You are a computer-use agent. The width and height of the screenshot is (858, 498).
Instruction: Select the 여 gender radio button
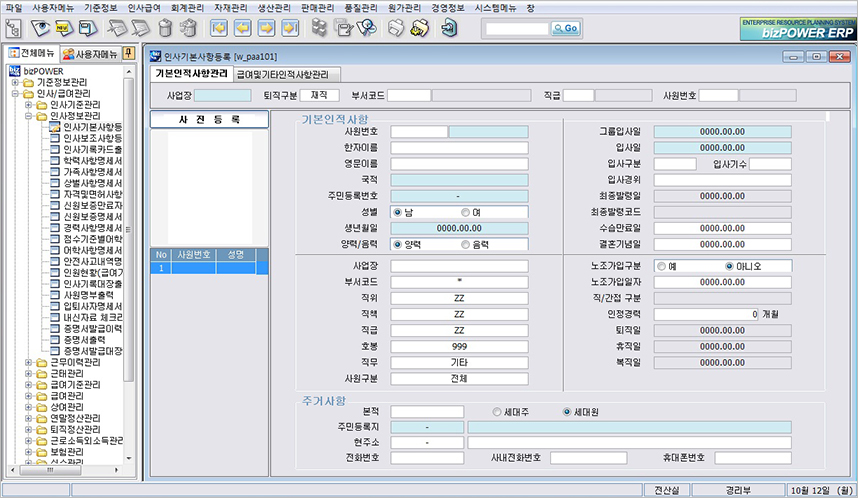pos(465,212)
